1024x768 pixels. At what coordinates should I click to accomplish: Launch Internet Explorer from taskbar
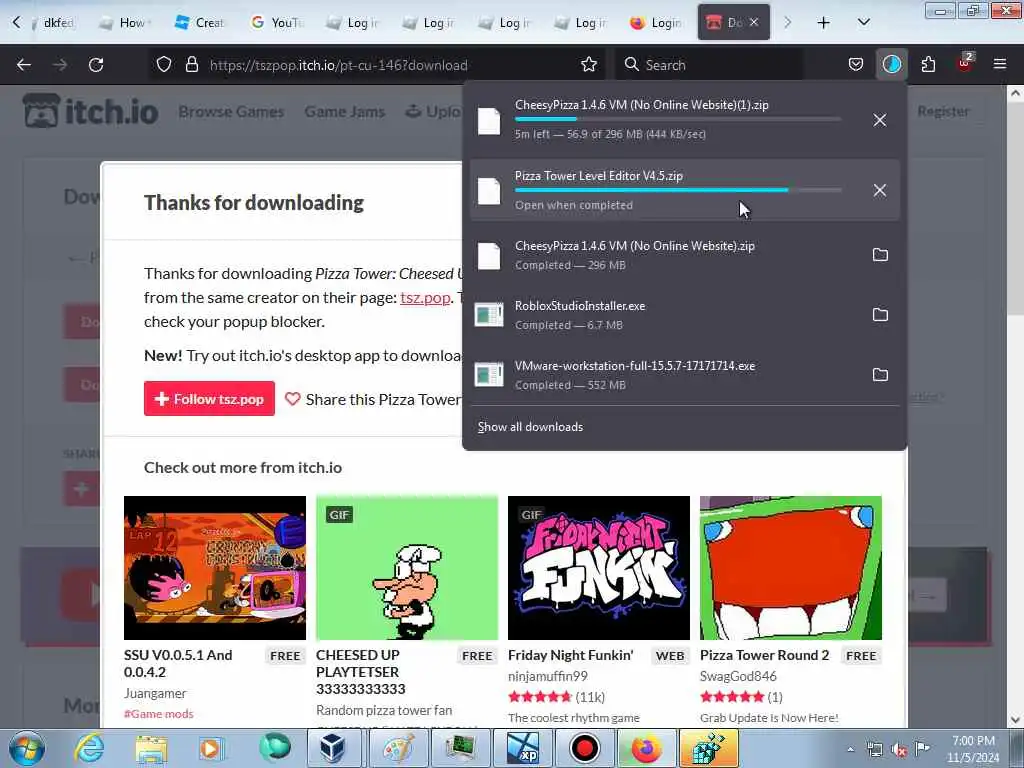pos(89,748)
